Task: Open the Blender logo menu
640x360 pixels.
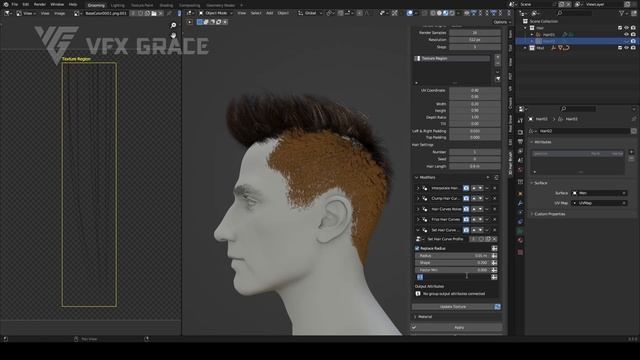Action: coord(6,4)
